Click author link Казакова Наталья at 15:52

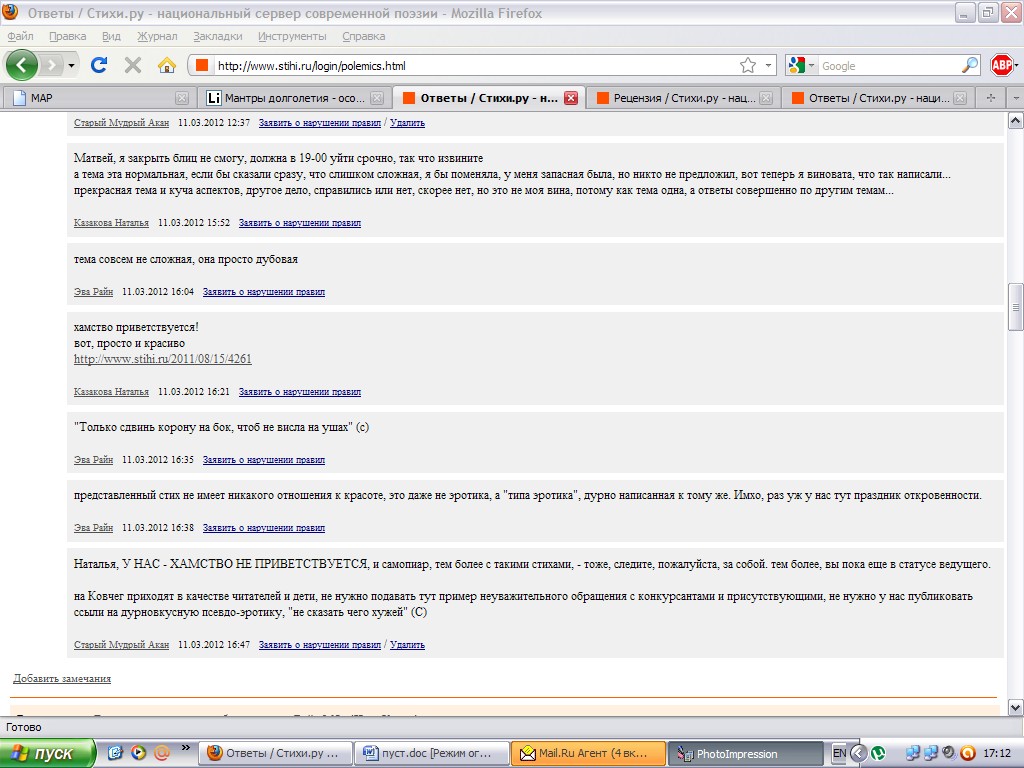(111, 223)
